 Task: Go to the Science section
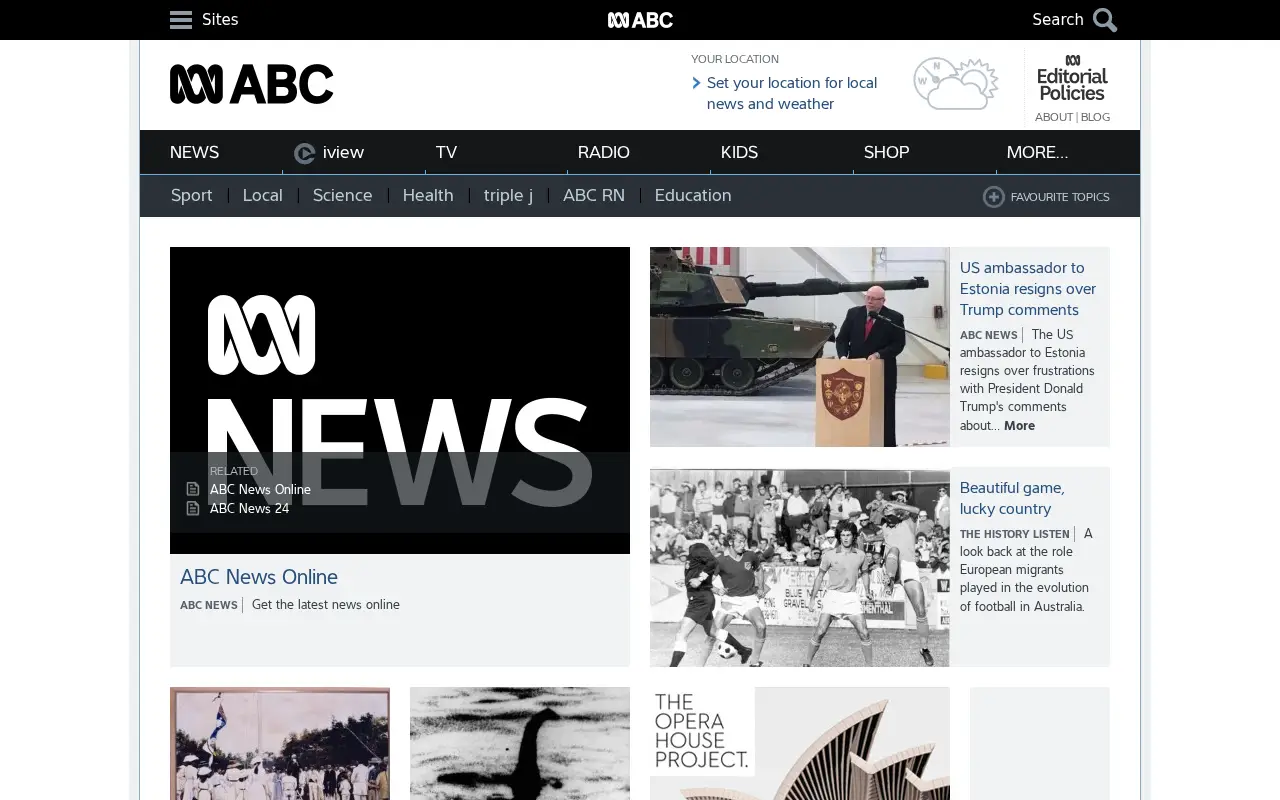click(x=342, y=195)
